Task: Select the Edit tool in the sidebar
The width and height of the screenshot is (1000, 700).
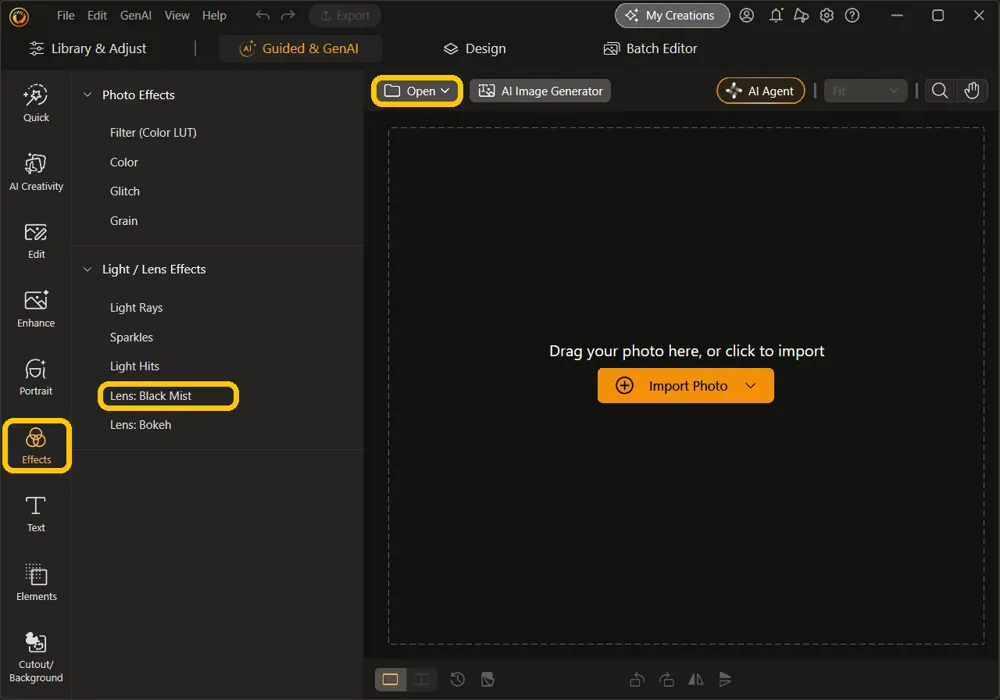Action: click(x=36, y=241)
